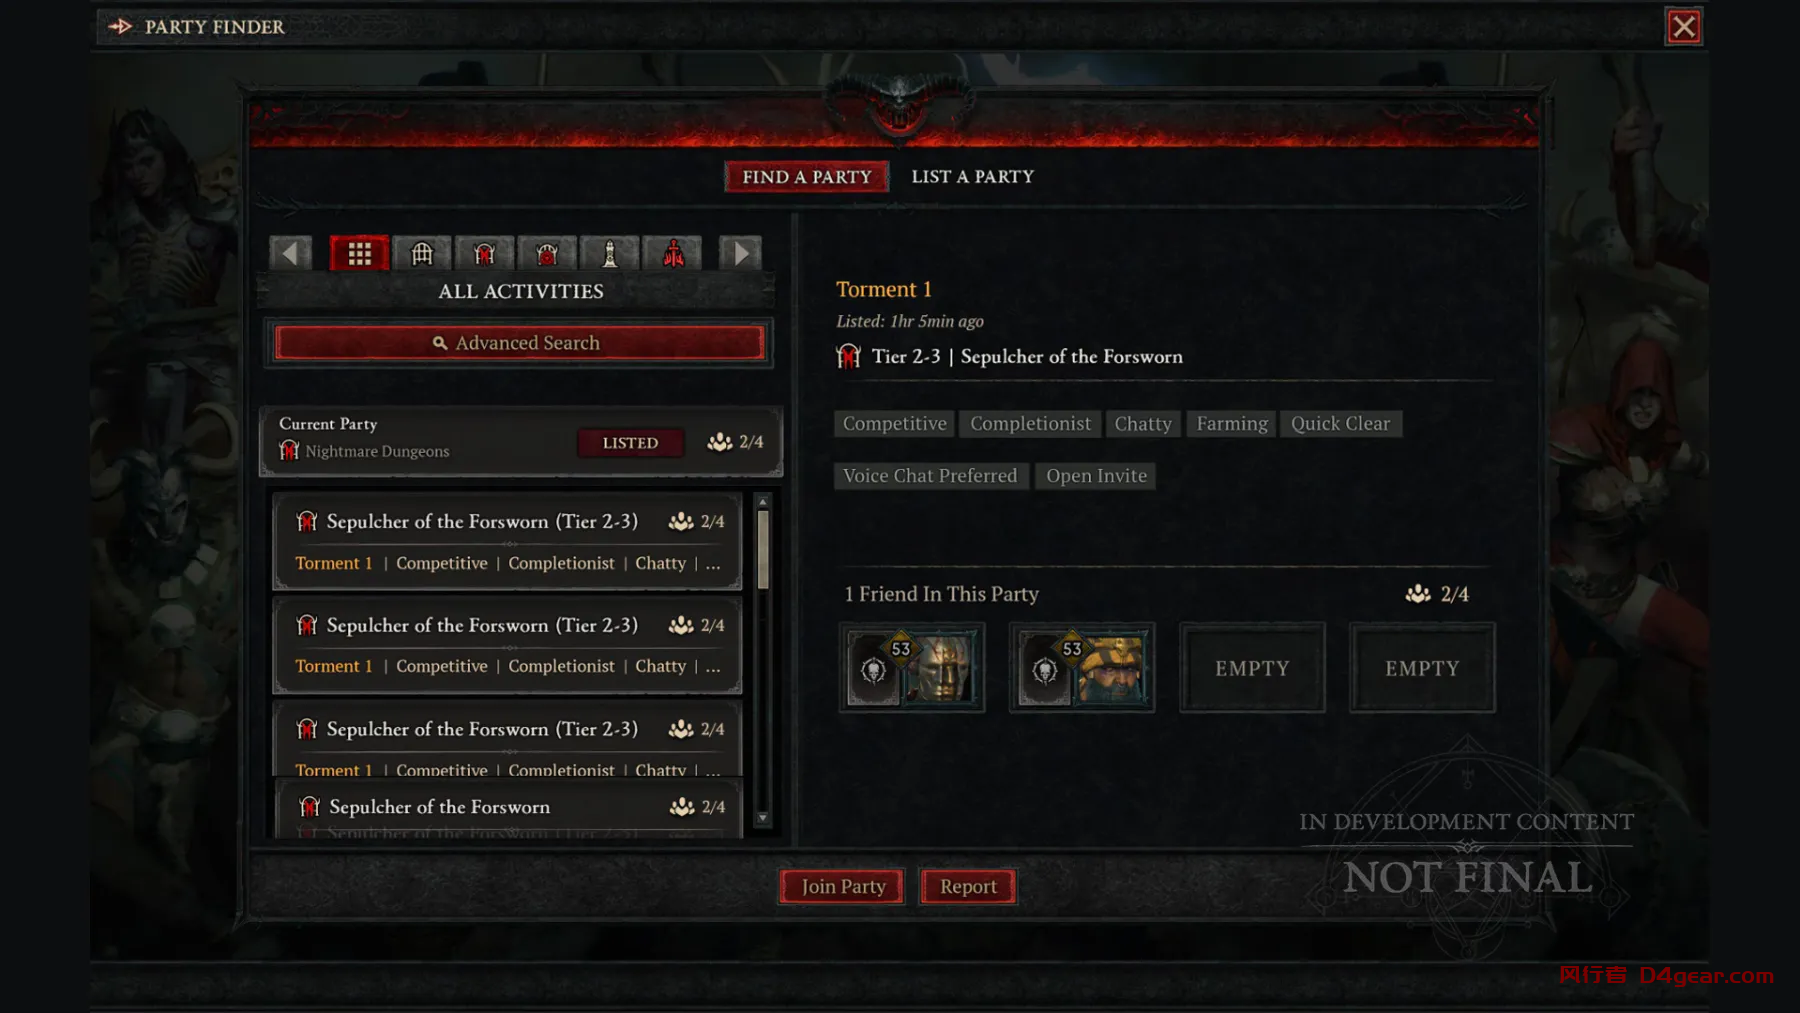Select the dungeon gate activity icon

point(422,253)
